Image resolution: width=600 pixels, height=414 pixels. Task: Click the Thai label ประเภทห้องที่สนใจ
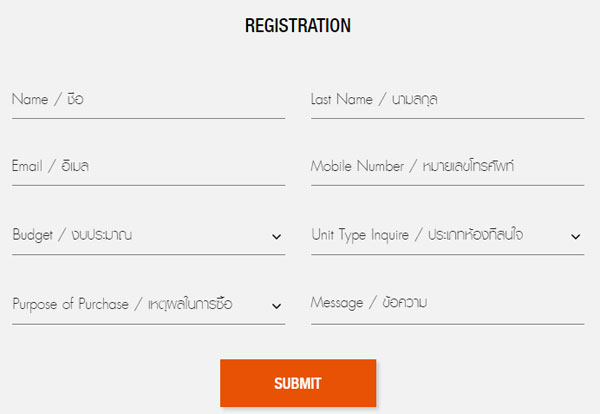[476, 236]
